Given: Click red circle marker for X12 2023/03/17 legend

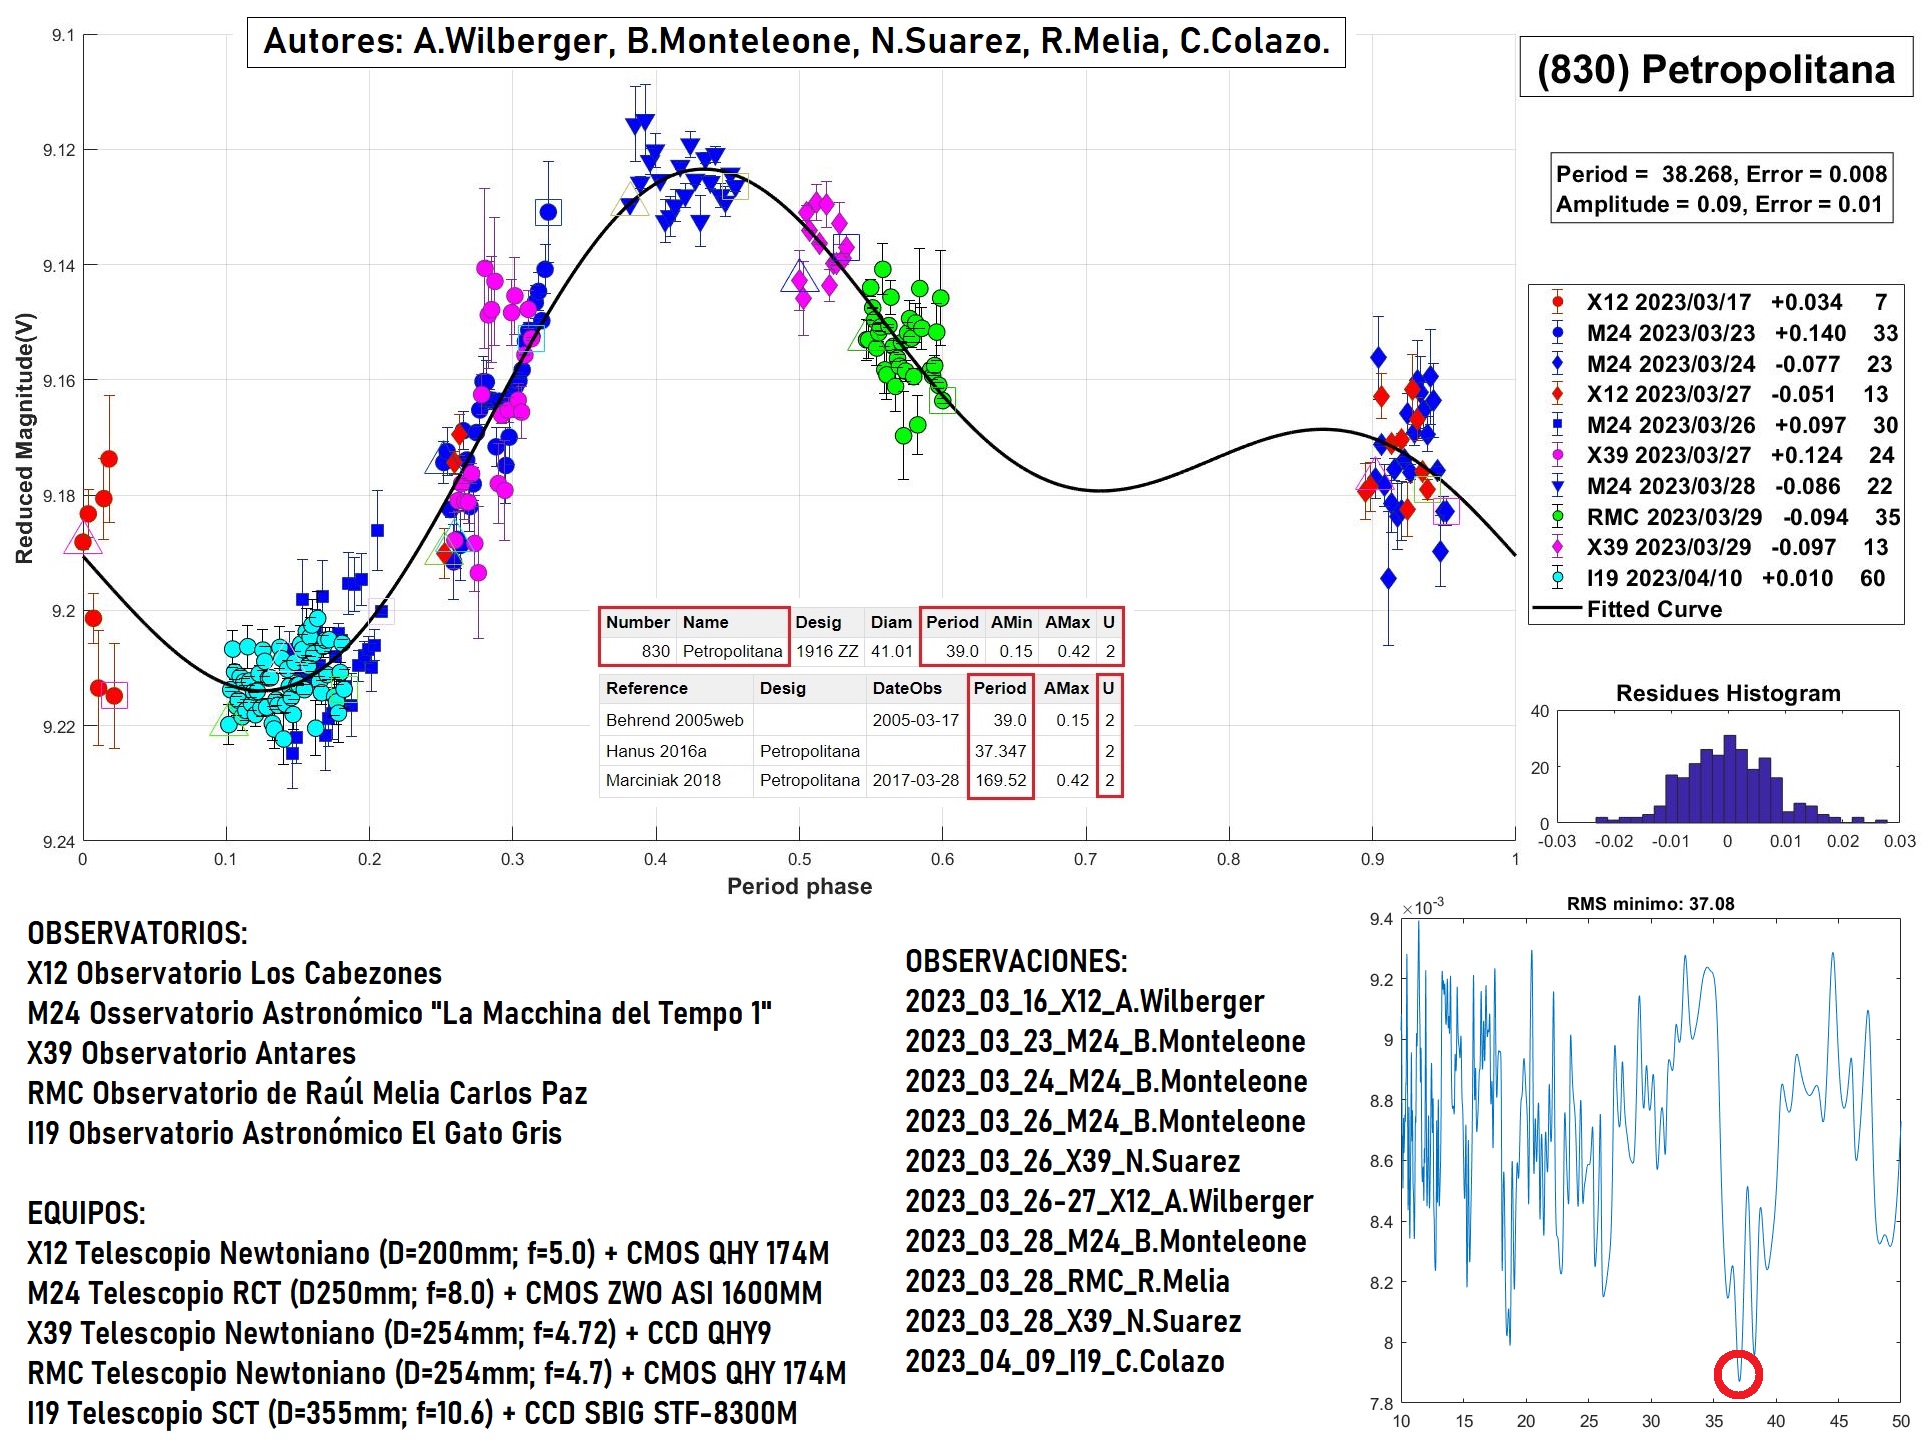Looking at the screenshot, I should point(1557,302).
